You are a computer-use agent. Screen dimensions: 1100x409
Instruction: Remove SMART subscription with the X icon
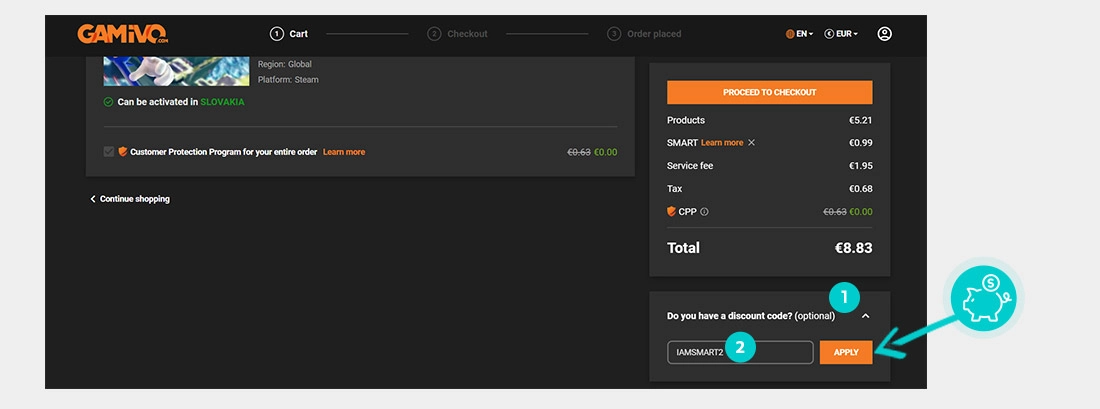(x=752, y=143)
